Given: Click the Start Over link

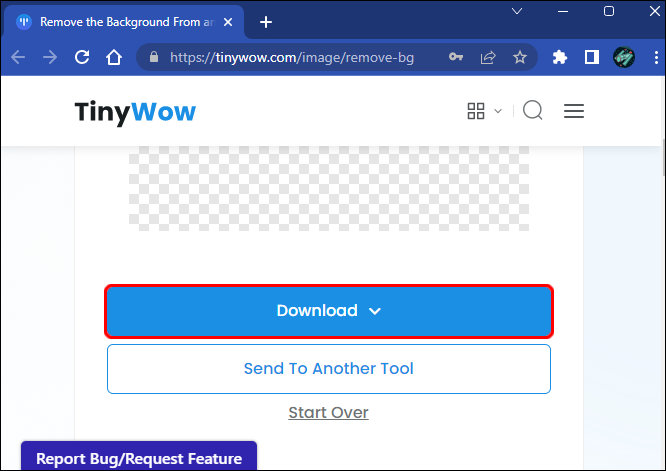Looking at the screenshot, I should click(328, 412).
